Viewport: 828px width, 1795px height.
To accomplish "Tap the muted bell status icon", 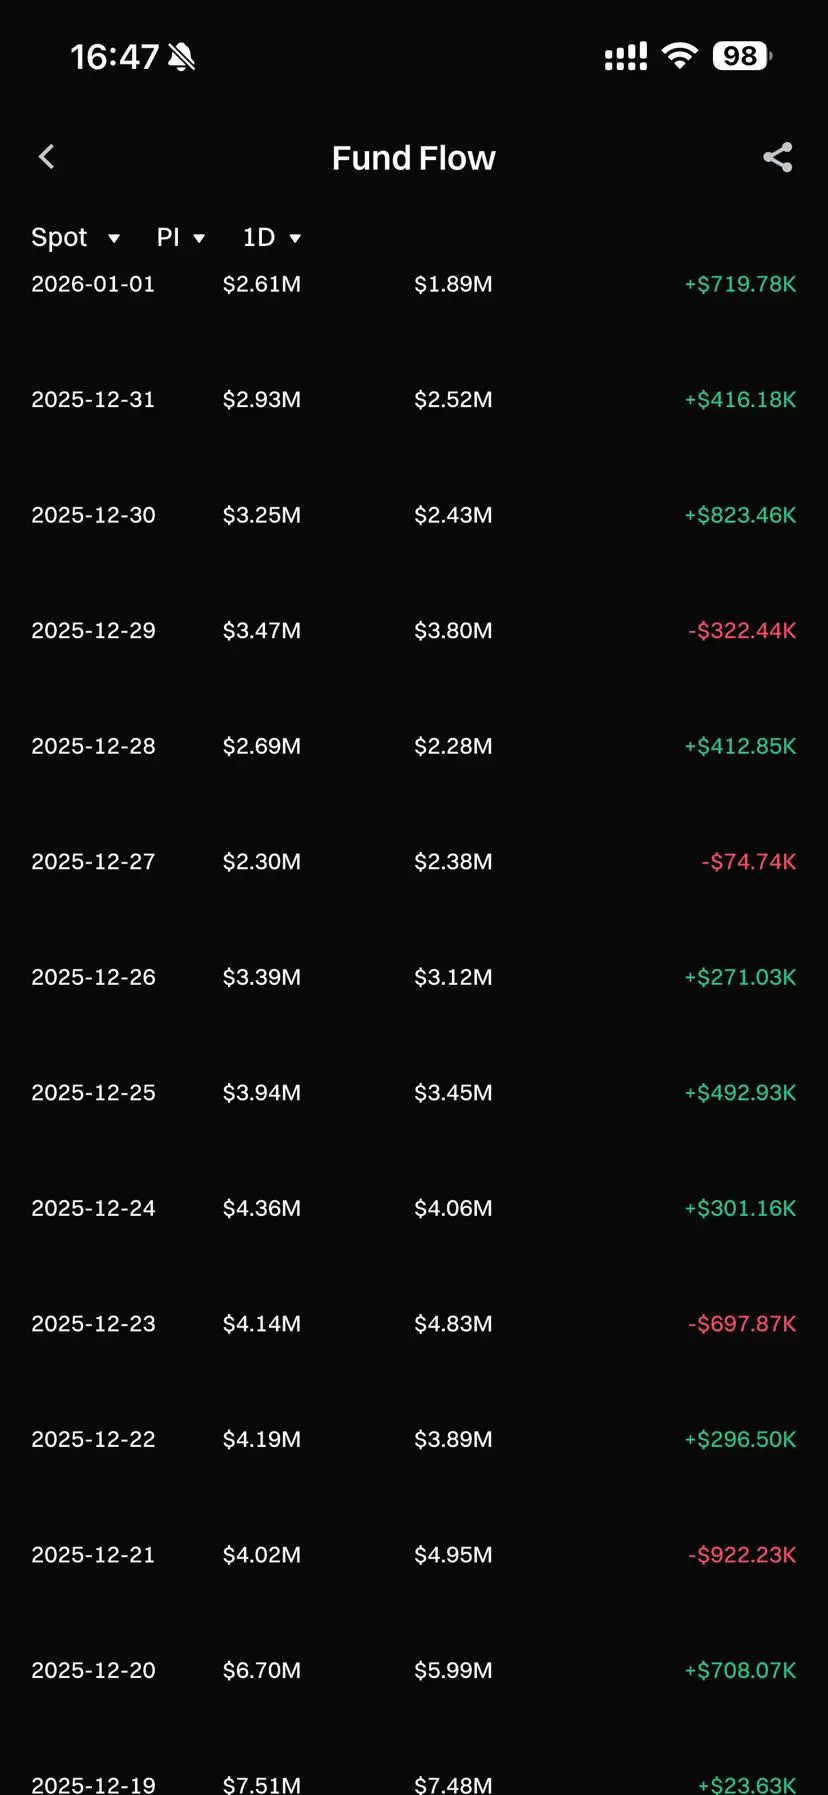I will (x=181, y=57).
